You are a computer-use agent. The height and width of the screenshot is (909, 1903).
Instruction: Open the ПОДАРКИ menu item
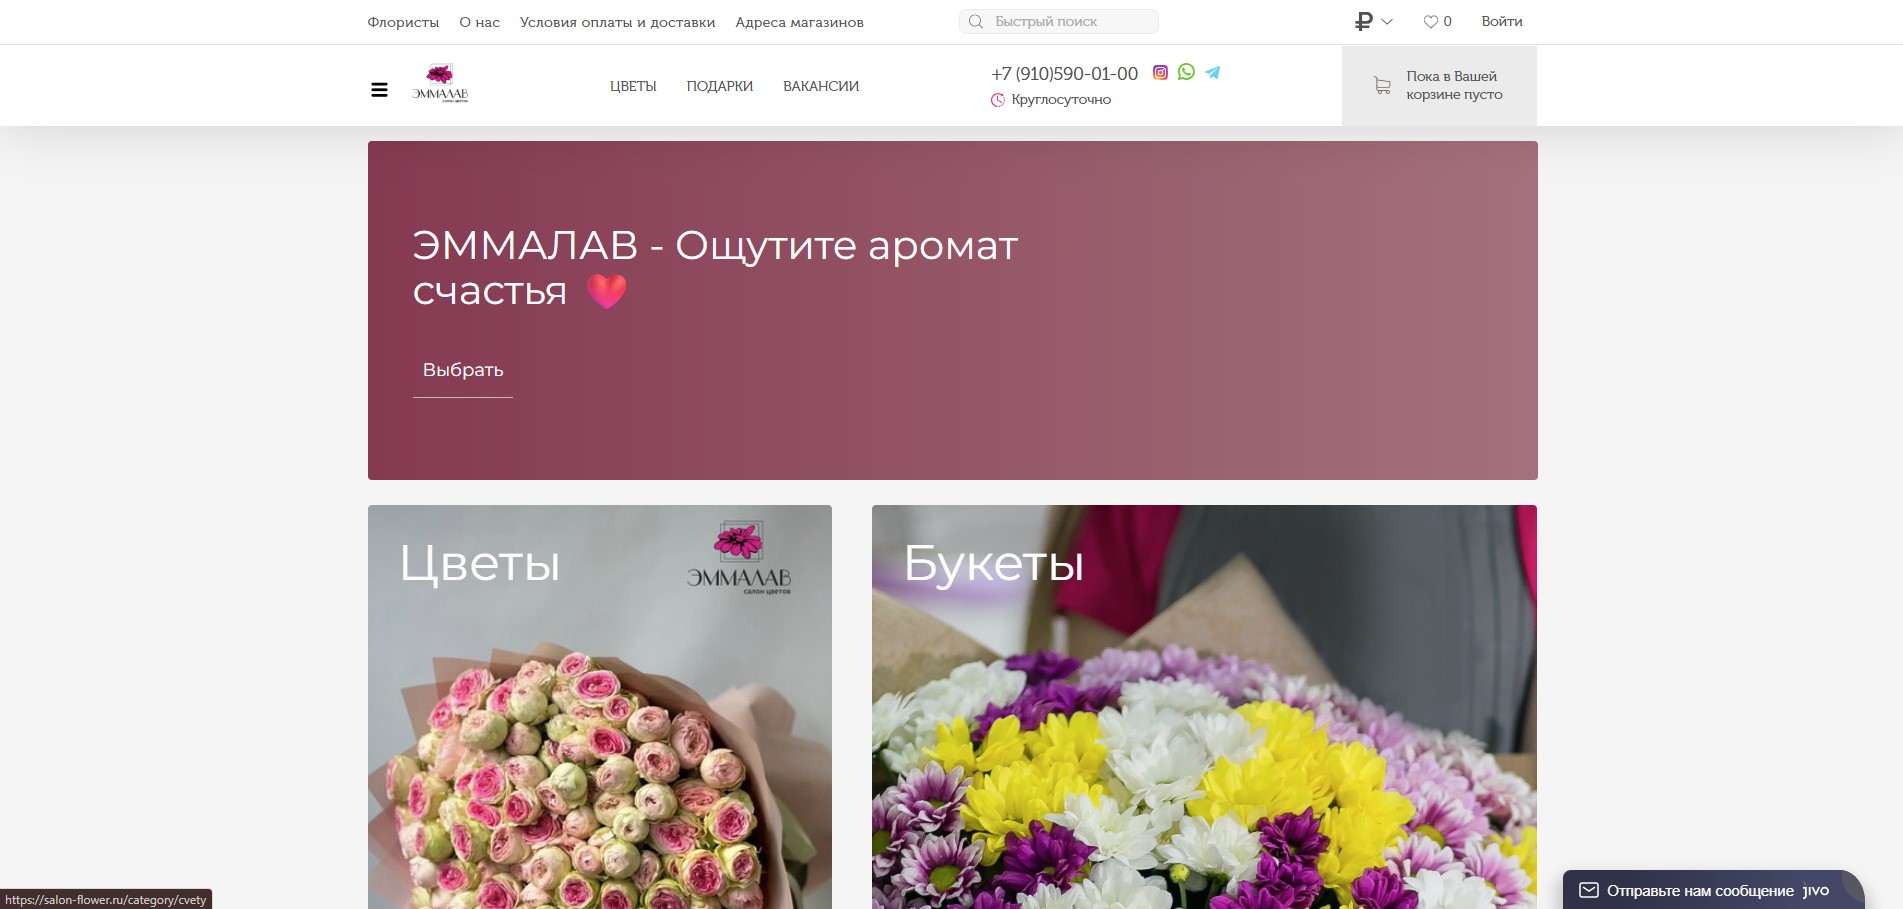point(720,86)
